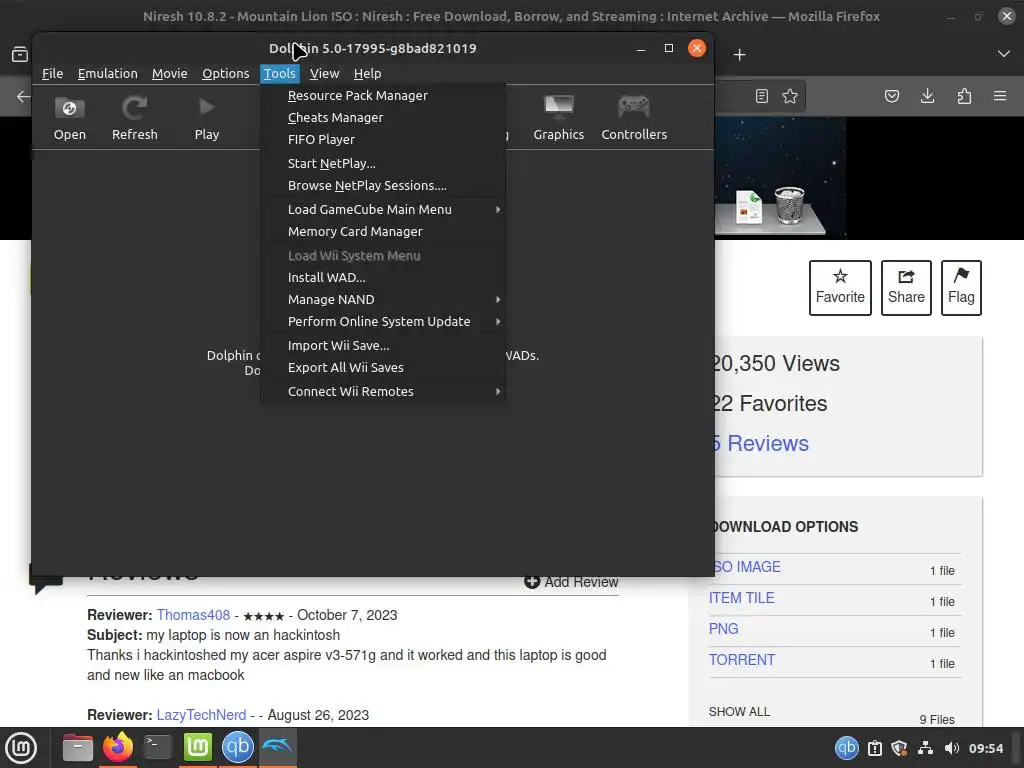This screenshot has width=1024, height=768.
Task: Click the Favorite button on archive page
Action: point(840,287)
